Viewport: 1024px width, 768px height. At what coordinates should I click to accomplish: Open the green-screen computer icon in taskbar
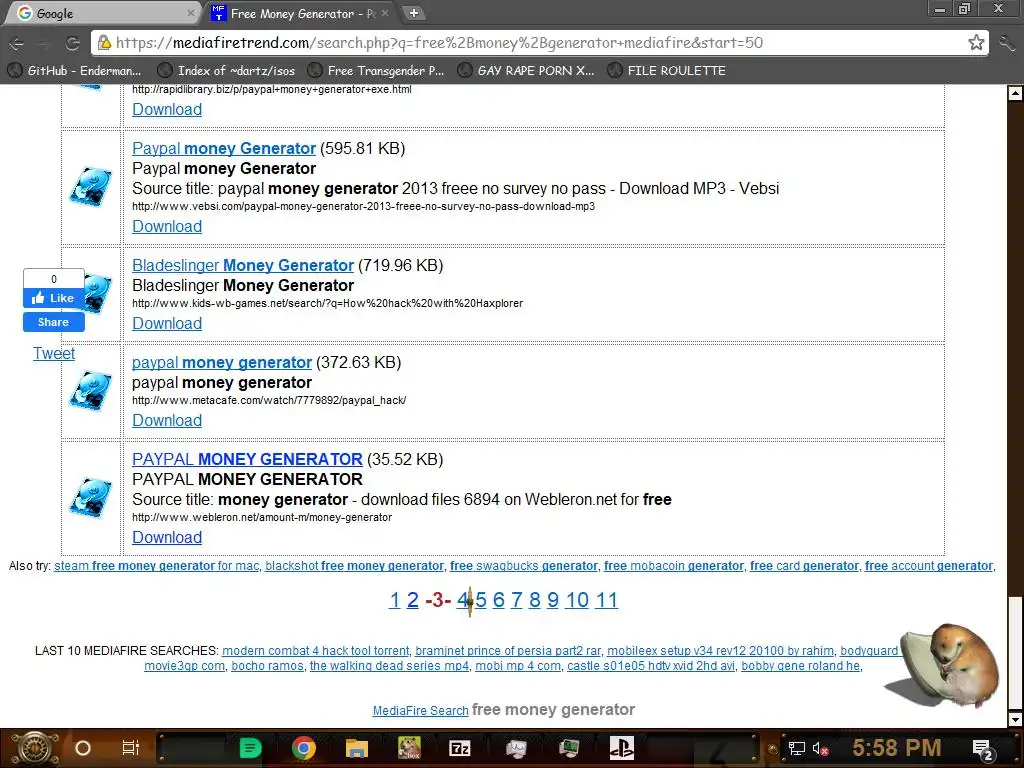[568, 748]
